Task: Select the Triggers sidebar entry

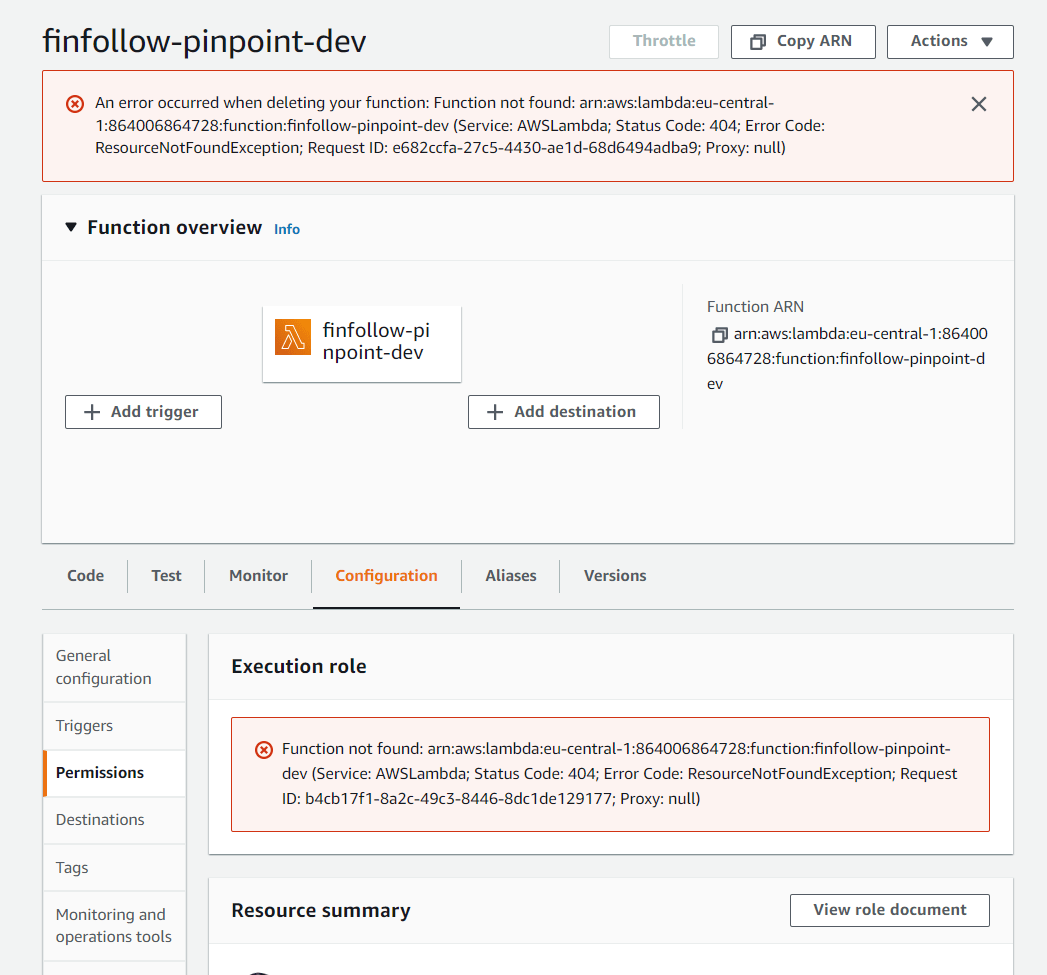Action: (84, 725)
